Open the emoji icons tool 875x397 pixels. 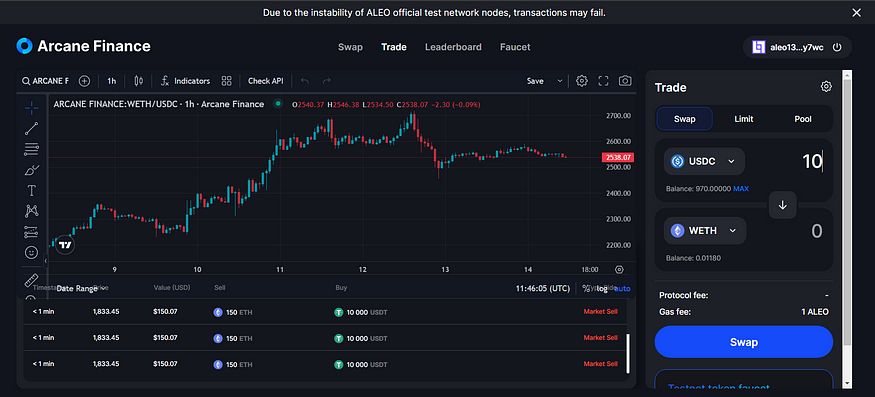click(32, 252)
